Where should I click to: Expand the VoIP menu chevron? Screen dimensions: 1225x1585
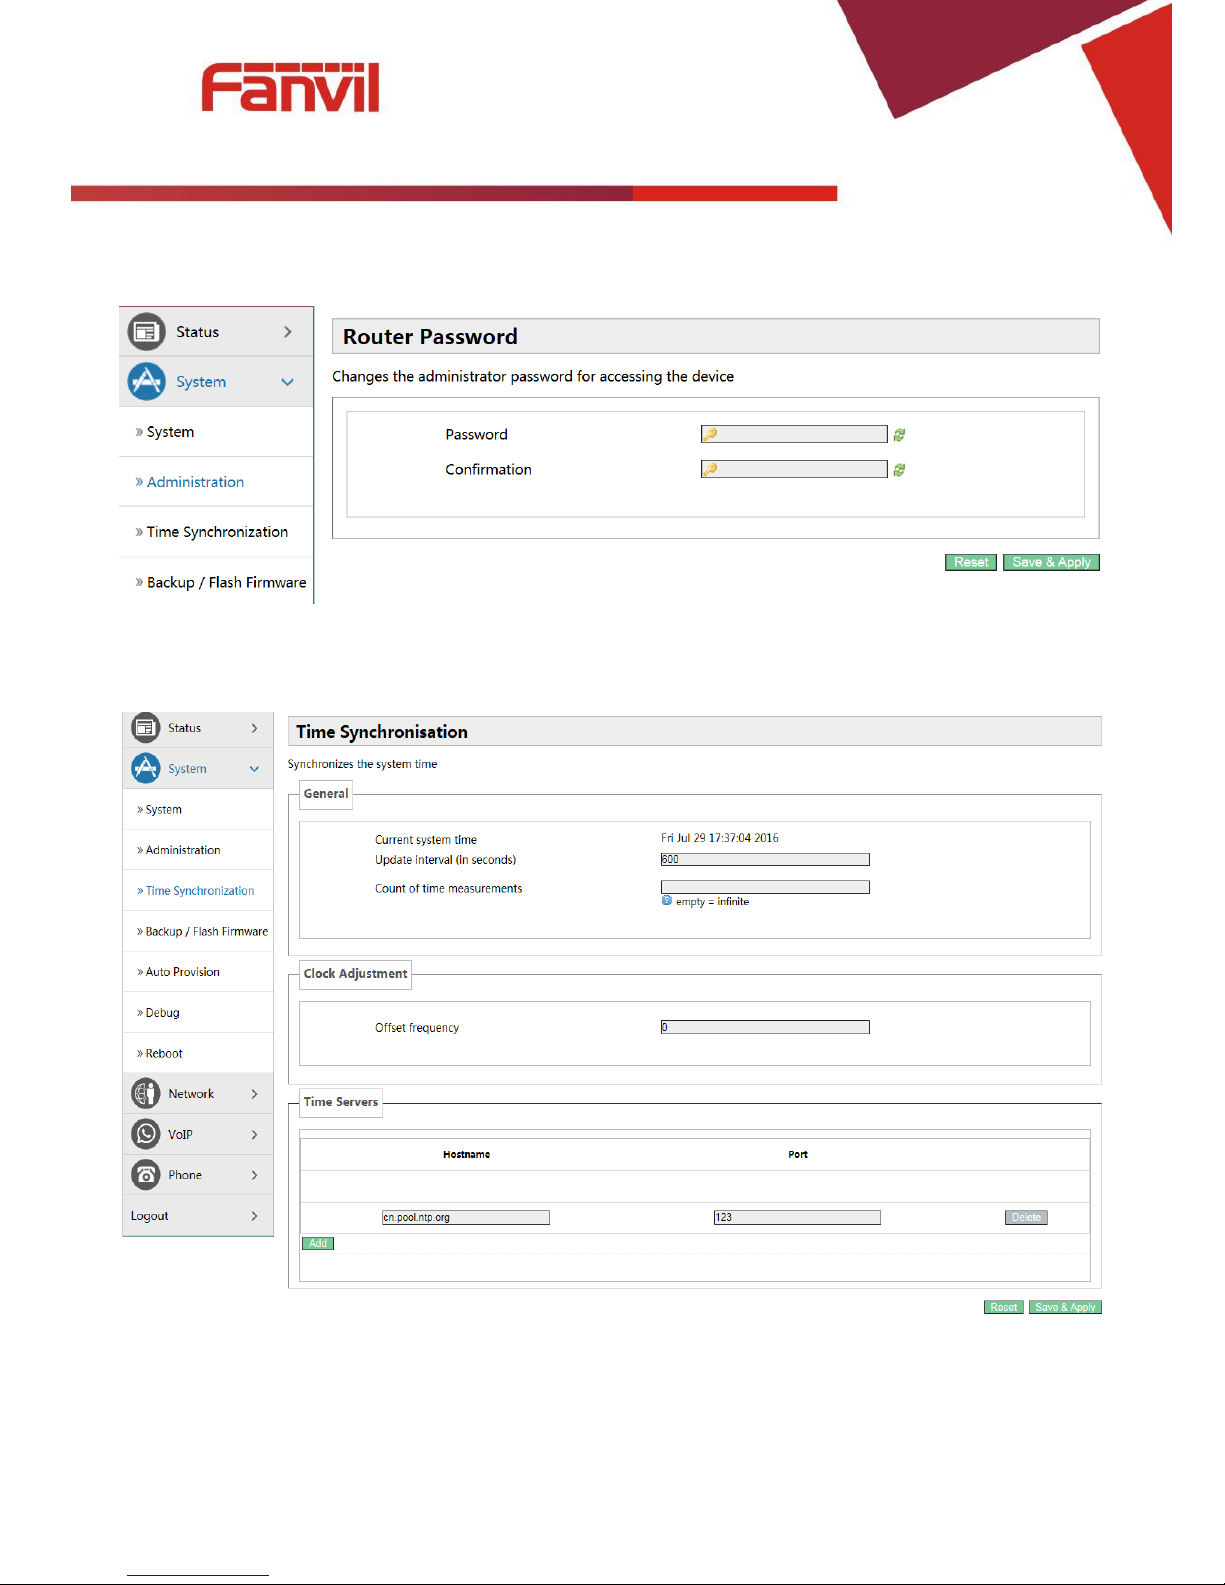click(255, 1135)
